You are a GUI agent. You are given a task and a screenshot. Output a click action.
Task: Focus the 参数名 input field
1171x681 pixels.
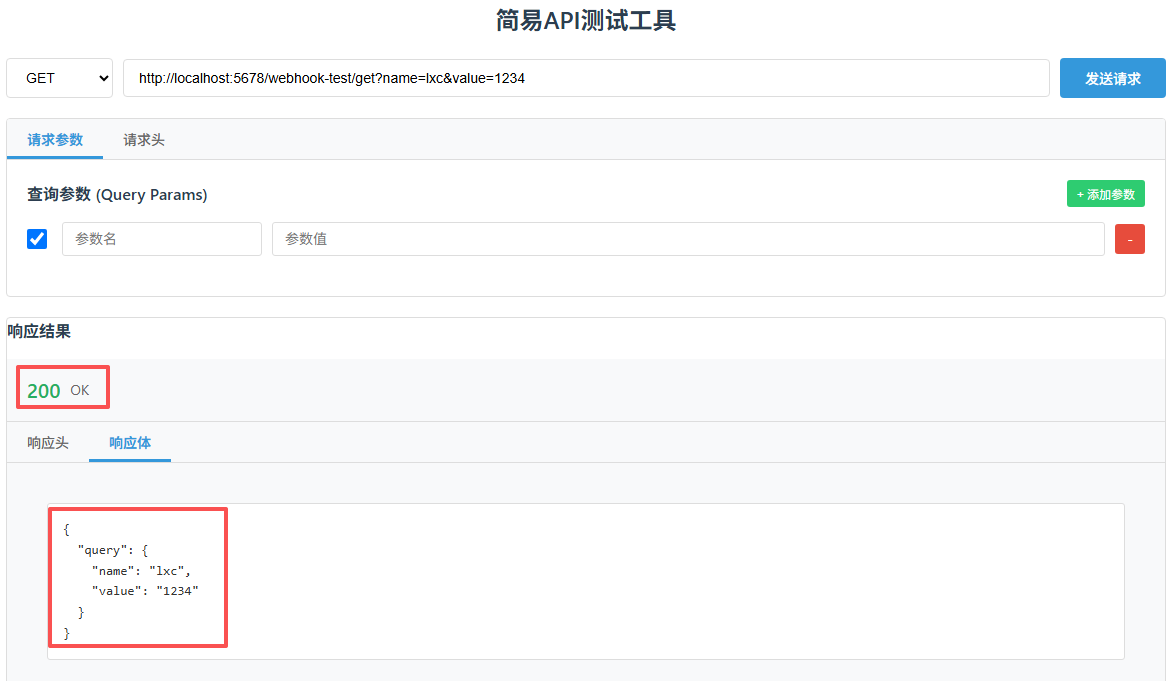point(162,239)
